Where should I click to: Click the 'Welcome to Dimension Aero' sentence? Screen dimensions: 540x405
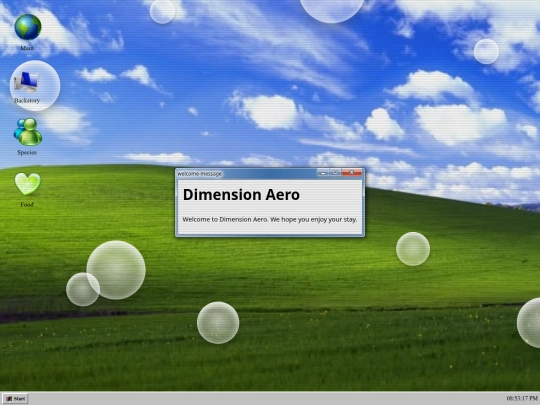point(270,219)
